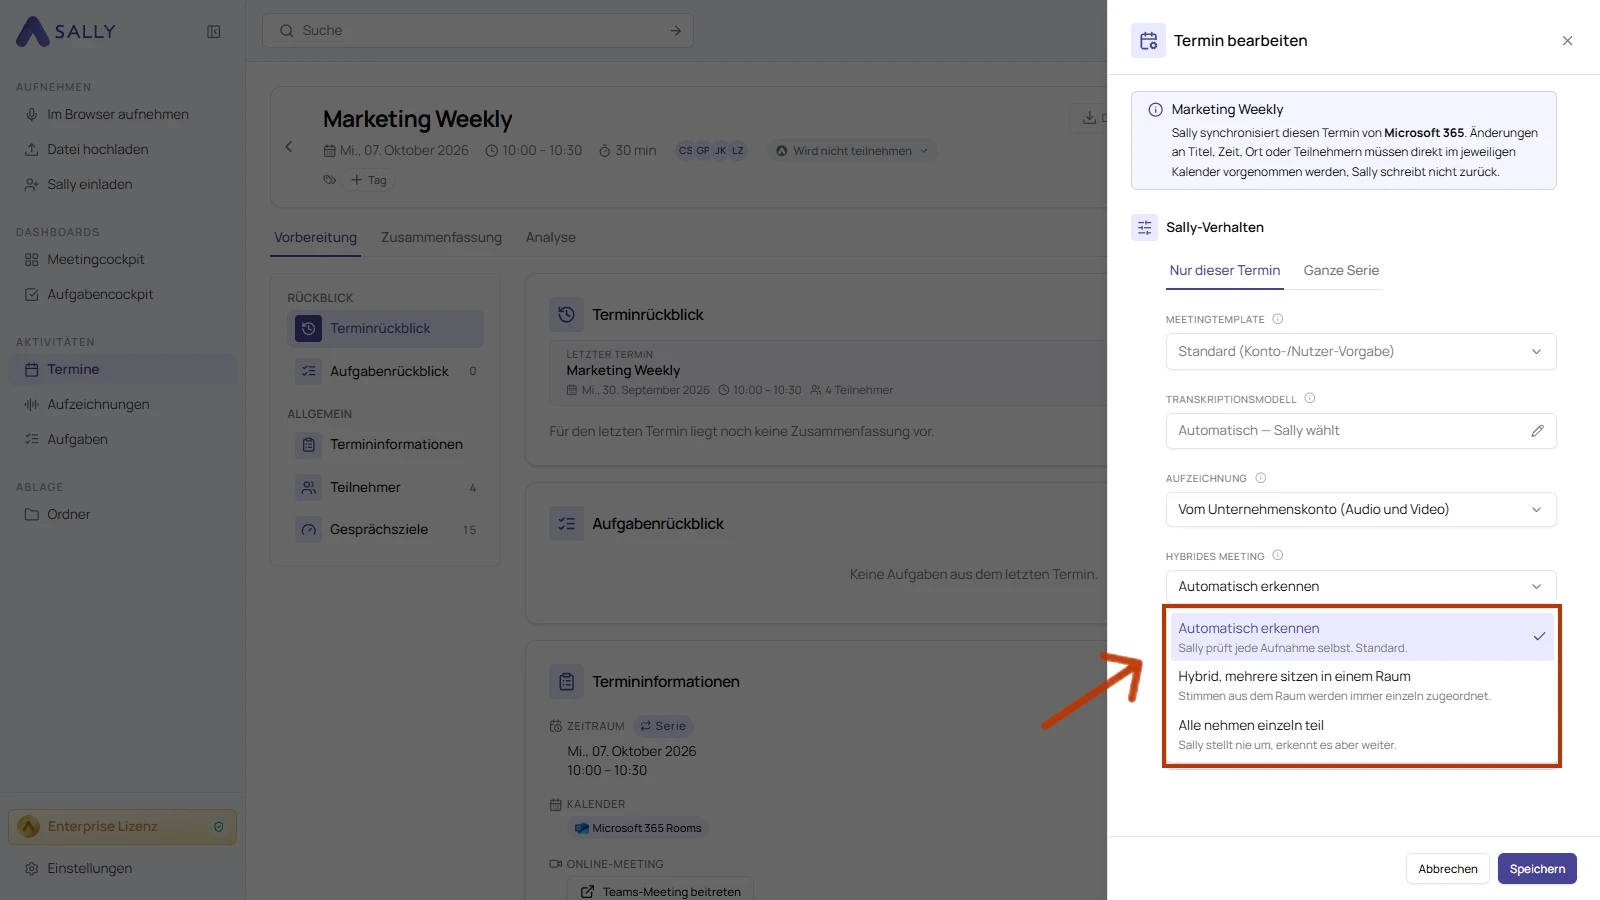Image resolution: width=1600 pixels, height=900 pixels.
Task: Click the Abbrechen button
Action: pyautogui.click(x=1448, y=869)
